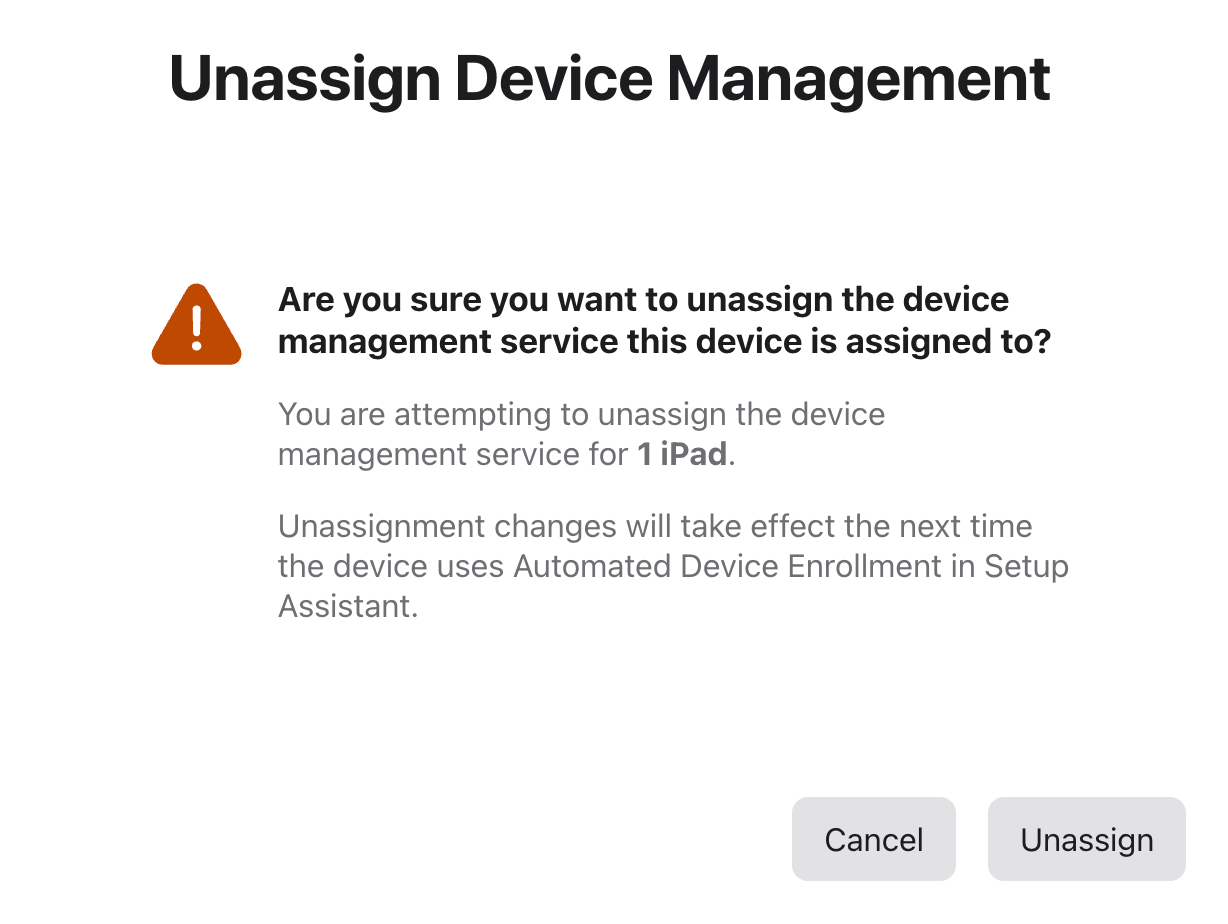Select the bold "1 iPad" text
This screenshot has width=1228, height=924.
(x=682, y=455)
